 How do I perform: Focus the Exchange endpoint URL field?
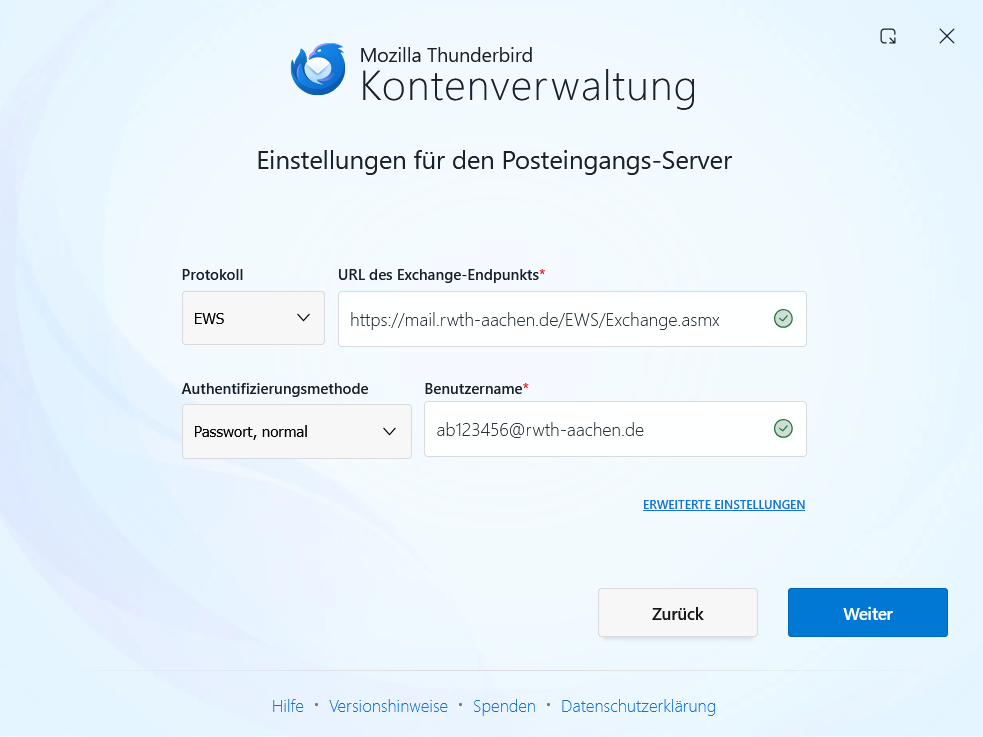point(572,319)
